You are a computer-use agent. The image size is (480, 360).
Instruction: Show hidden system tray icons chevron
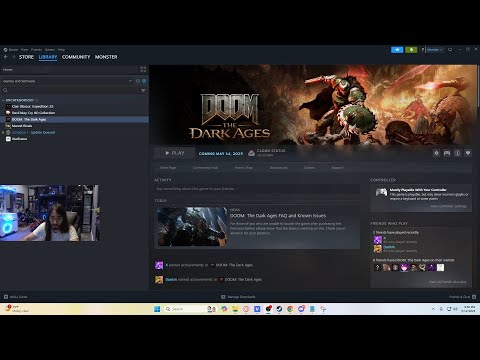[433, 309]
